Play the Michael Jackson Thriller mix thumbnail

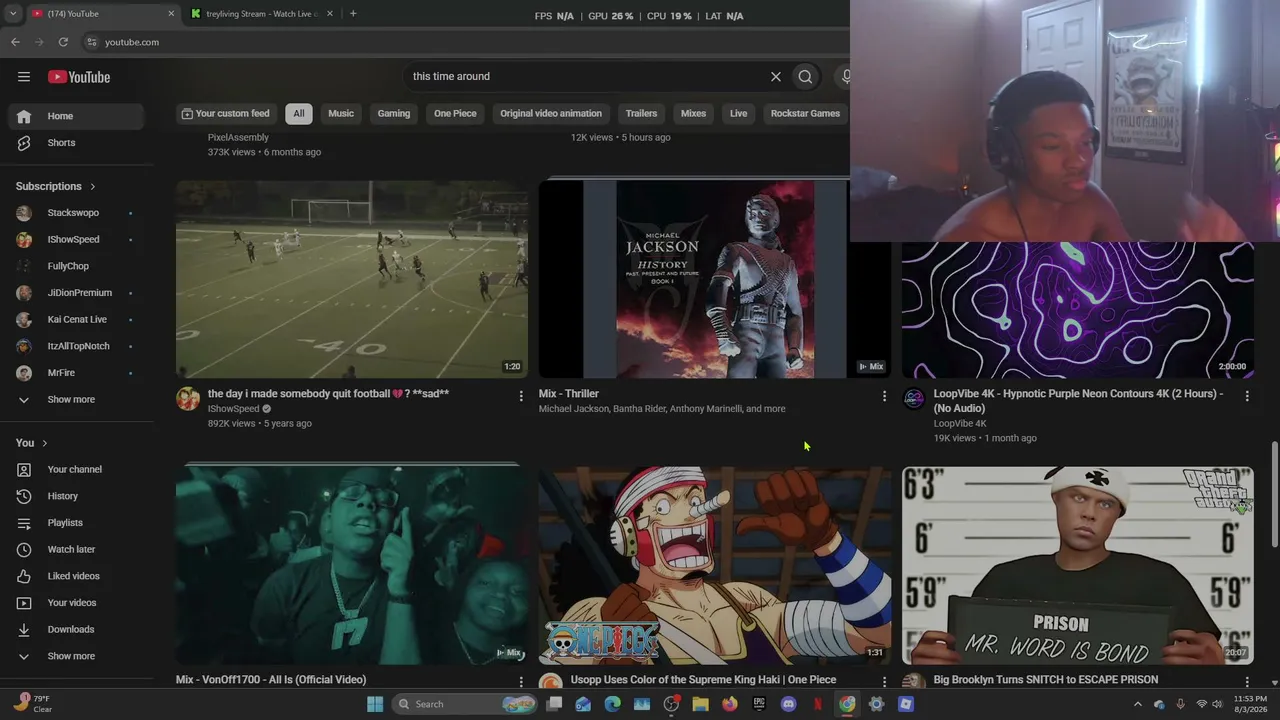tap(715, 280)
